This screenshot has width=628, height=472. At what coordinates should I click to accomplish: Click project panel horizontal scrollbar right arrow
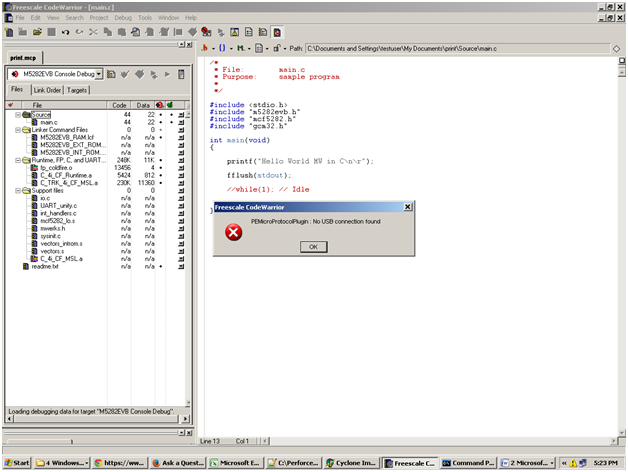click(x=185, y=419)
